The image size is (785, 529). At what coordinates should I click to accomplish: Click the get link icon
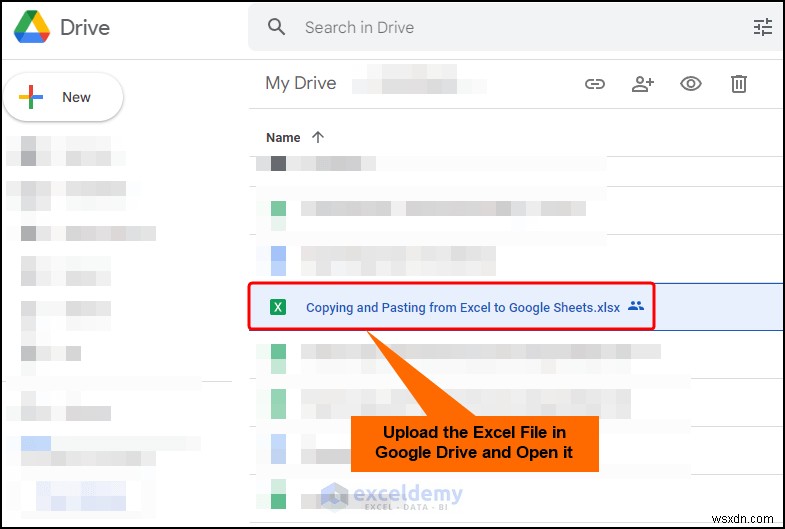click(595, 84)
